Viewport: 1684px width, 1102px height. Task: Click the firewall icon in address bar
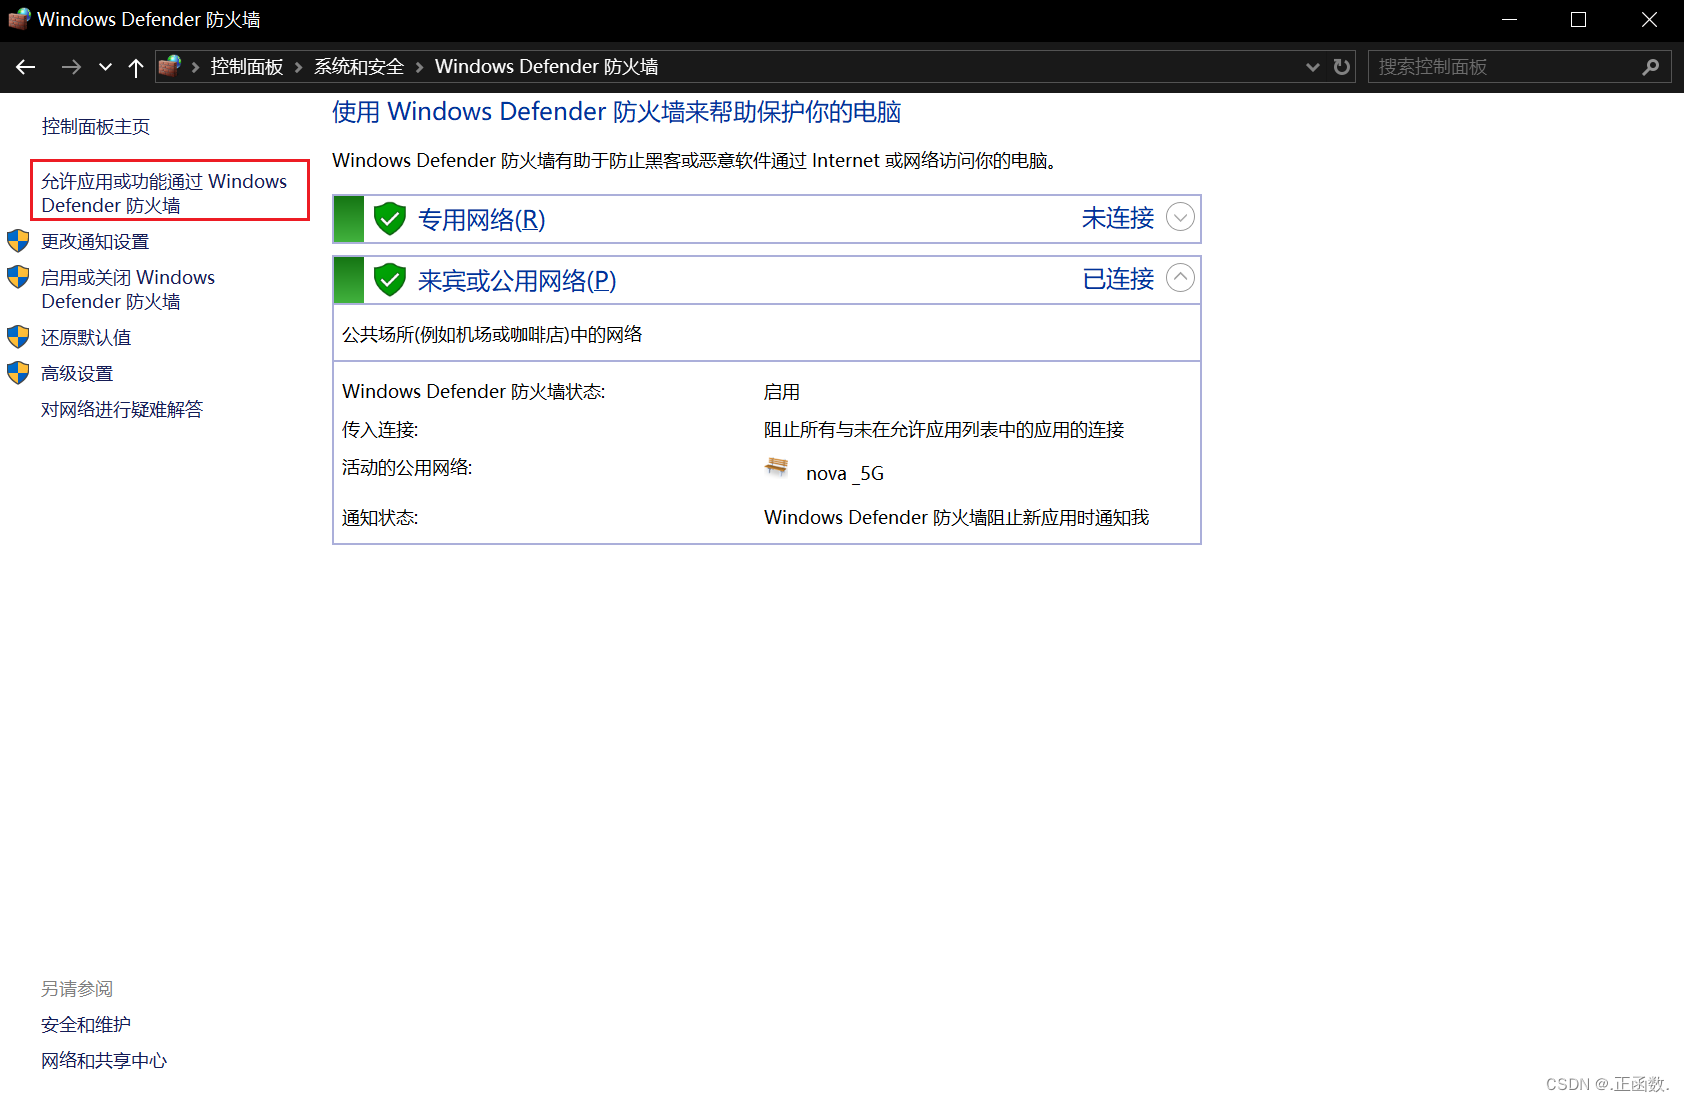[x=170, y=66]
